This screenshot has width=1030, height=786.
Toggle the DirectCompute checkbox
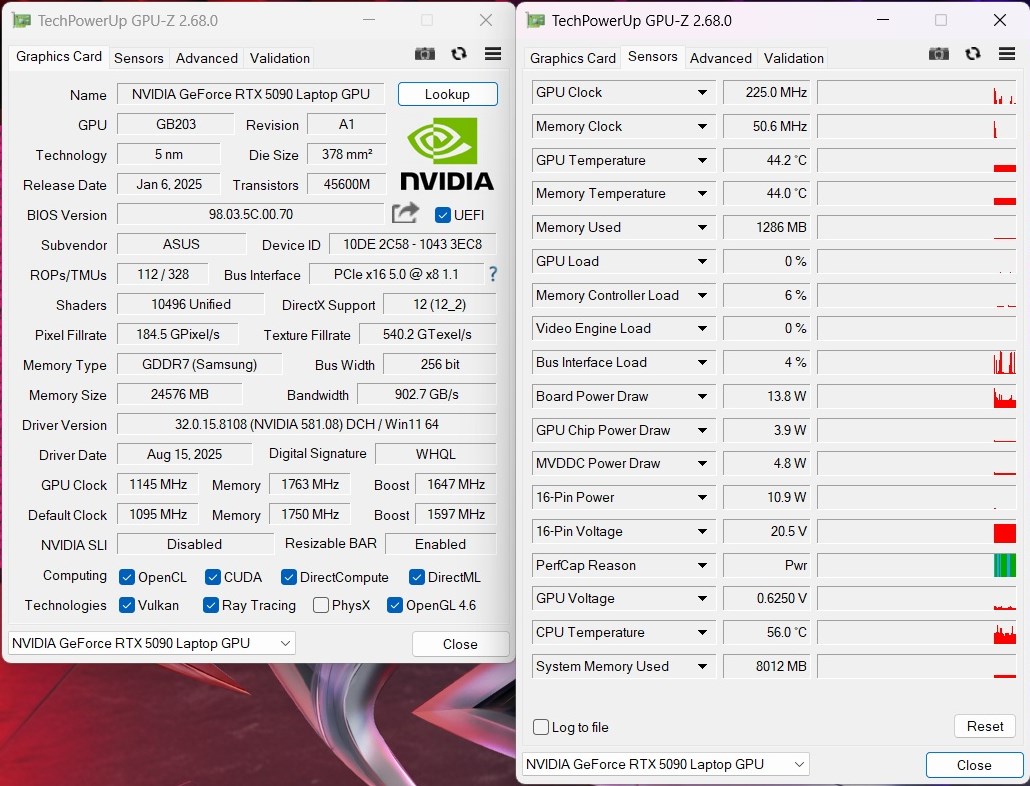[288, 577]
